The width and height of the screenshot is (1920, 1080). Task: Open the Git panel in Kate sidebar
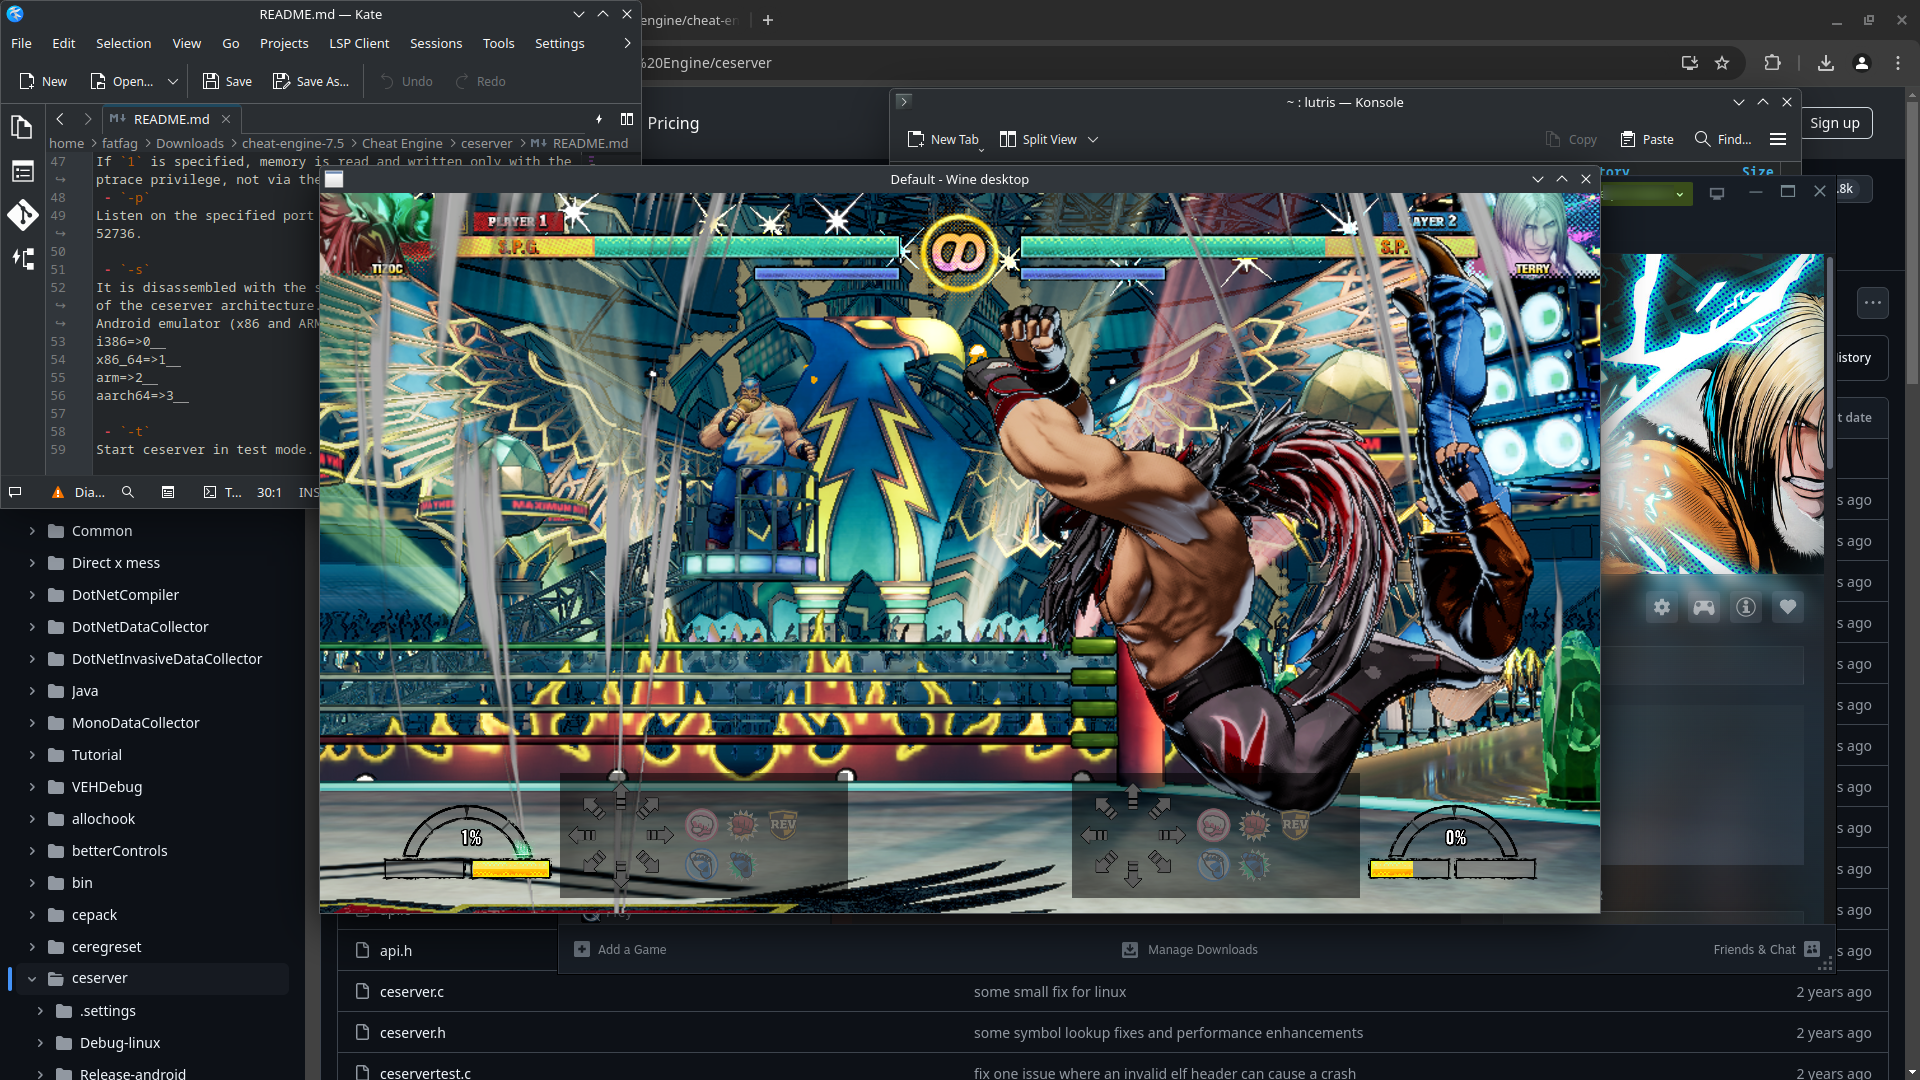(22, 215)
